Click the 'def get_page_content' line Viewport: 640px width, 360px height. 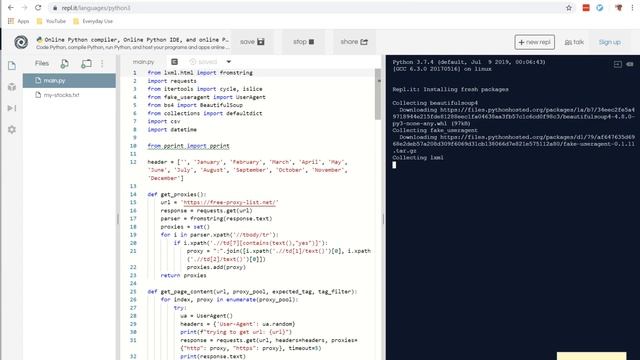[x=252, y=291]
